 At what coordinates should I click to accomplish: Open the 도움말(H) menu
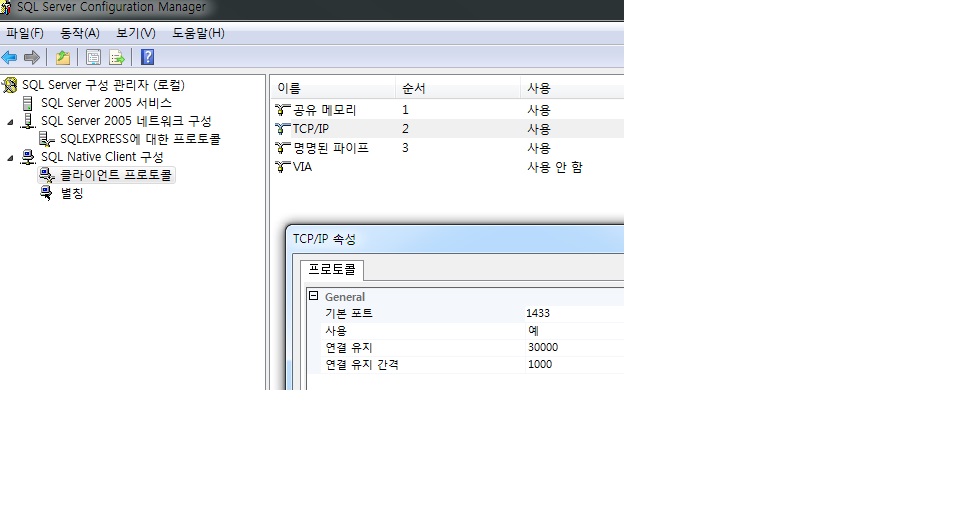(198, 33)
